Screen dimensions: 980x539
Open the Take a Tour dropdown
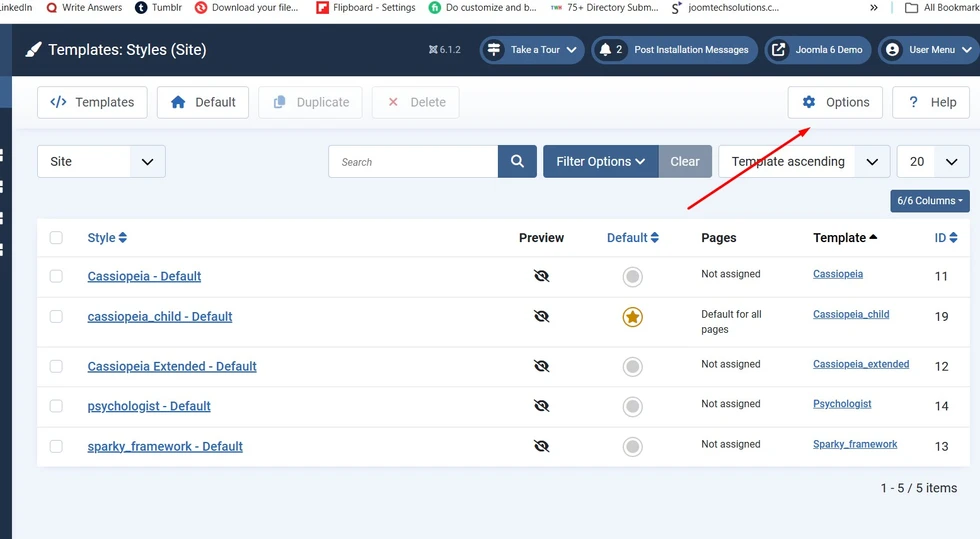[x=532, y=49]
